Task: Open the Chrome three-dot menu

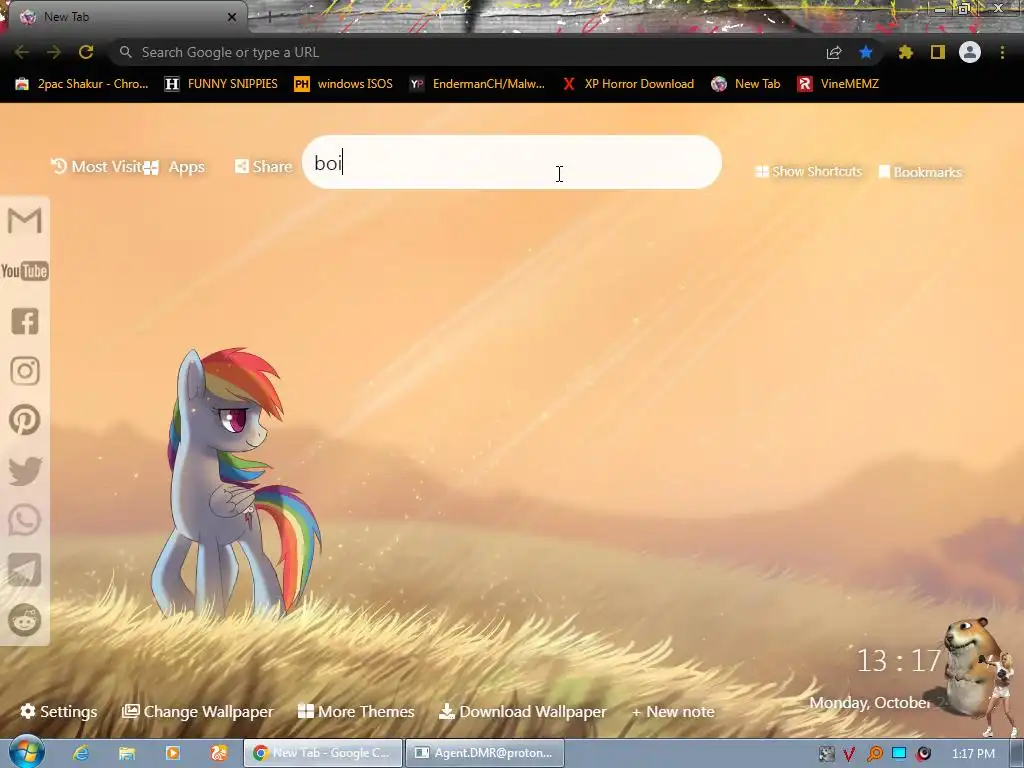Action: [x=1002, y=52]
